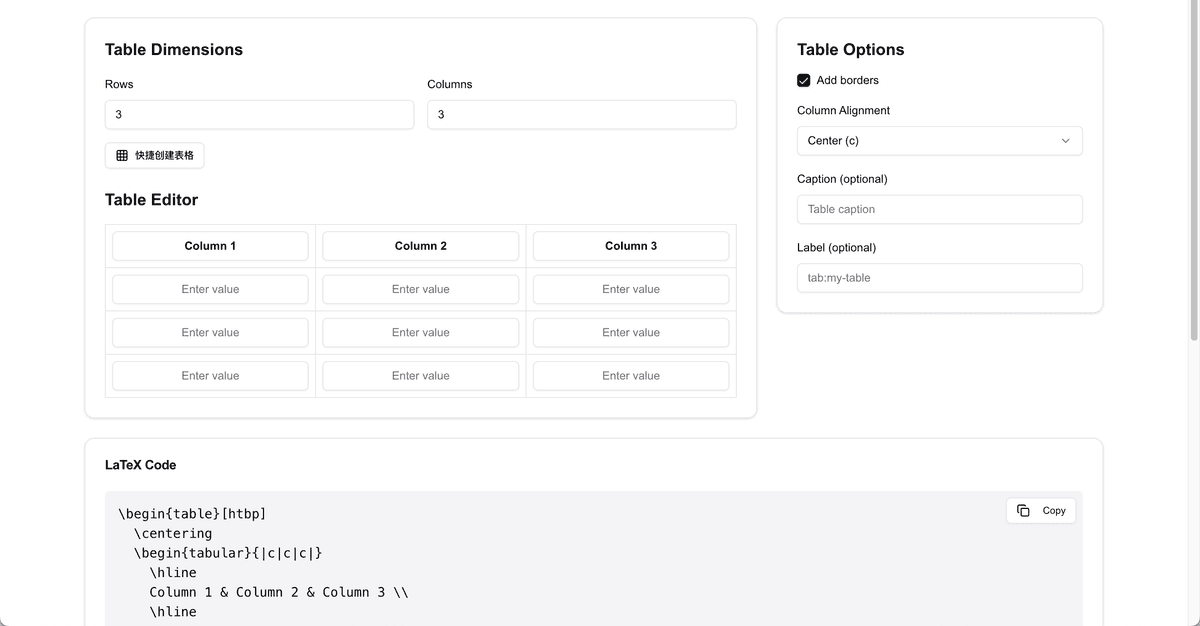Focus the Rows number input
This screenshot has width=1200, height=626.
tap(259, 114)
